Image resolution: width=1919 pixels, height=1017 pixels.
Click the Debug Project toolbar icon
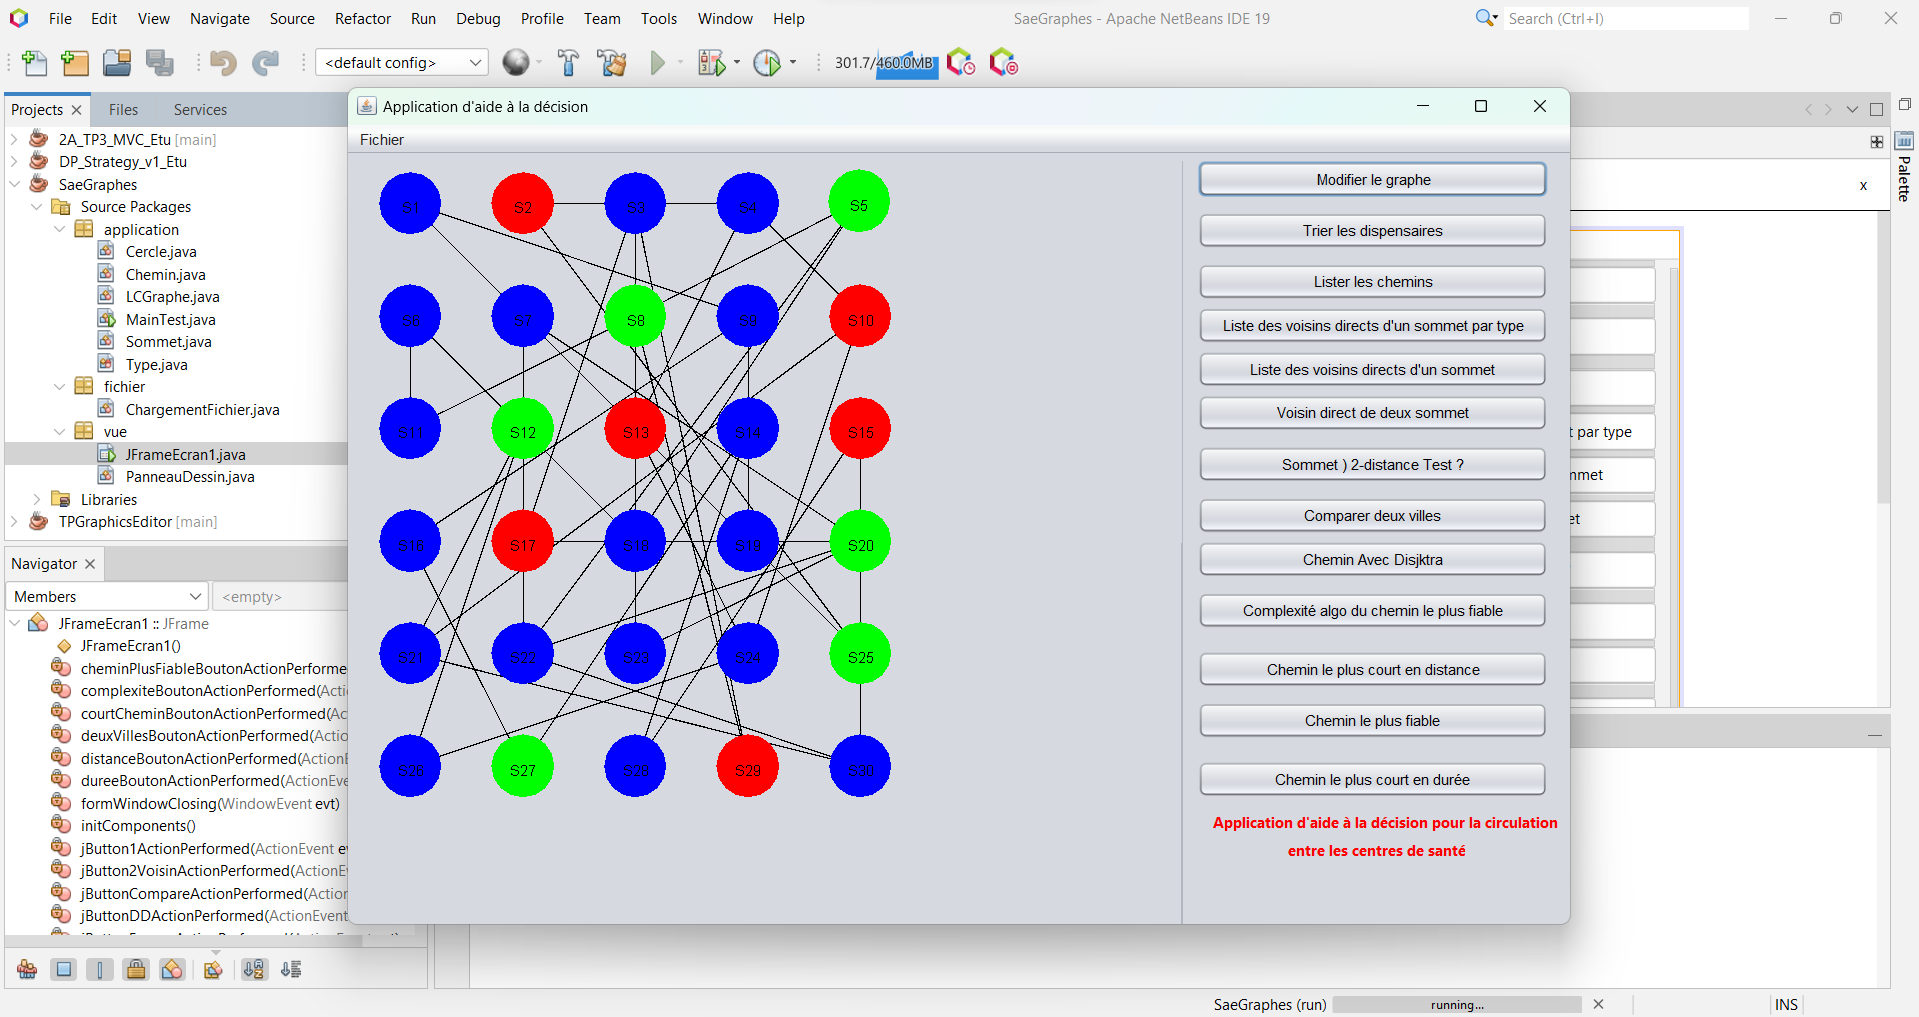pos(711,63)
